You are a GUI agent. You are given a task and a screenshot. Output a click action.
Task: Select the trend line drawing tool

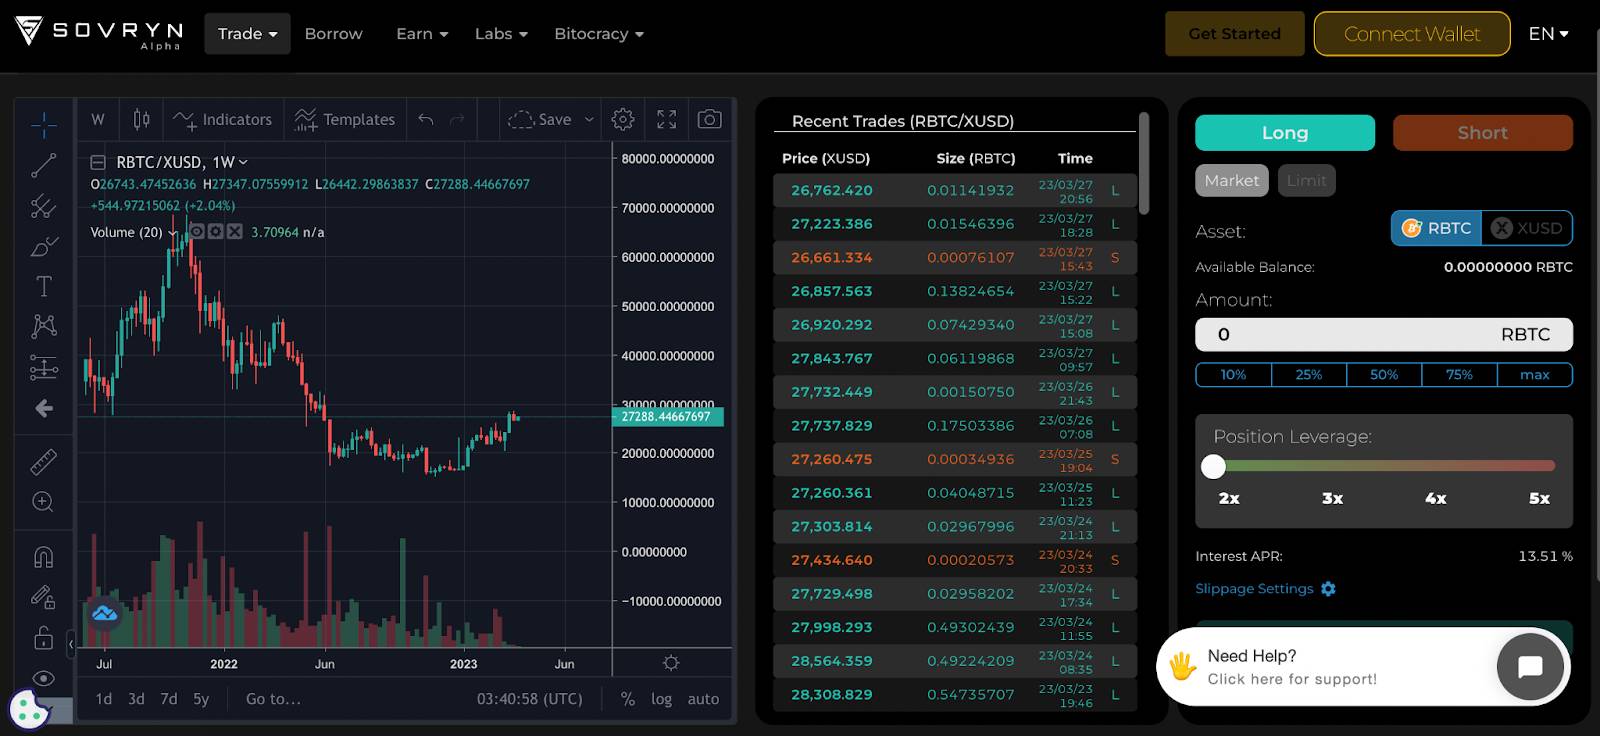(43, 165)
